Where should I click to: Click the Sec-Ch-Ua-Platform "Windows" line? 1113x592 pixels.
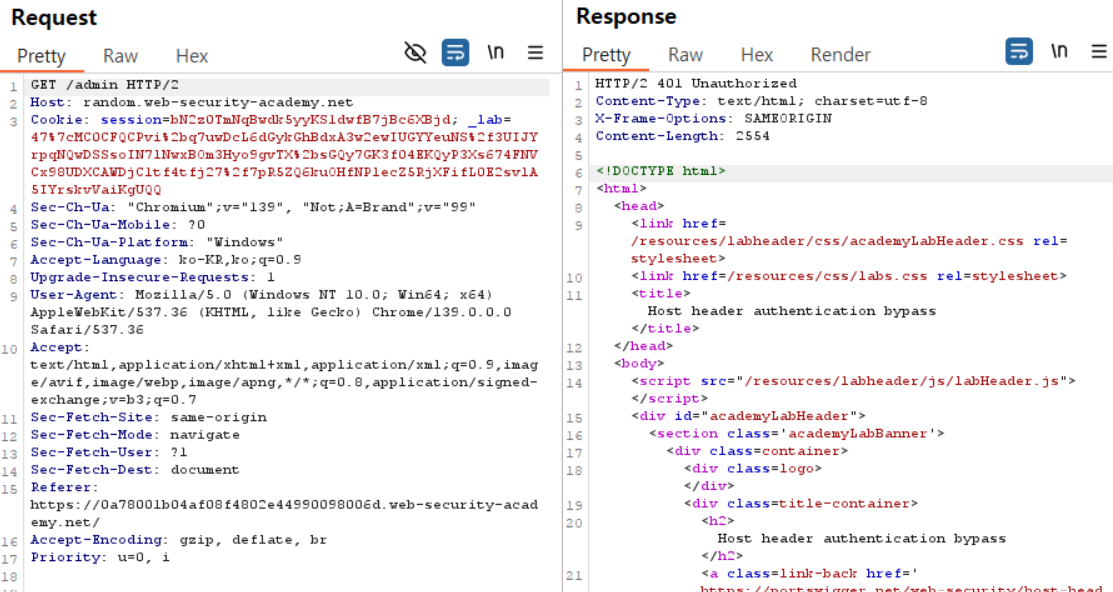(157, 242)
